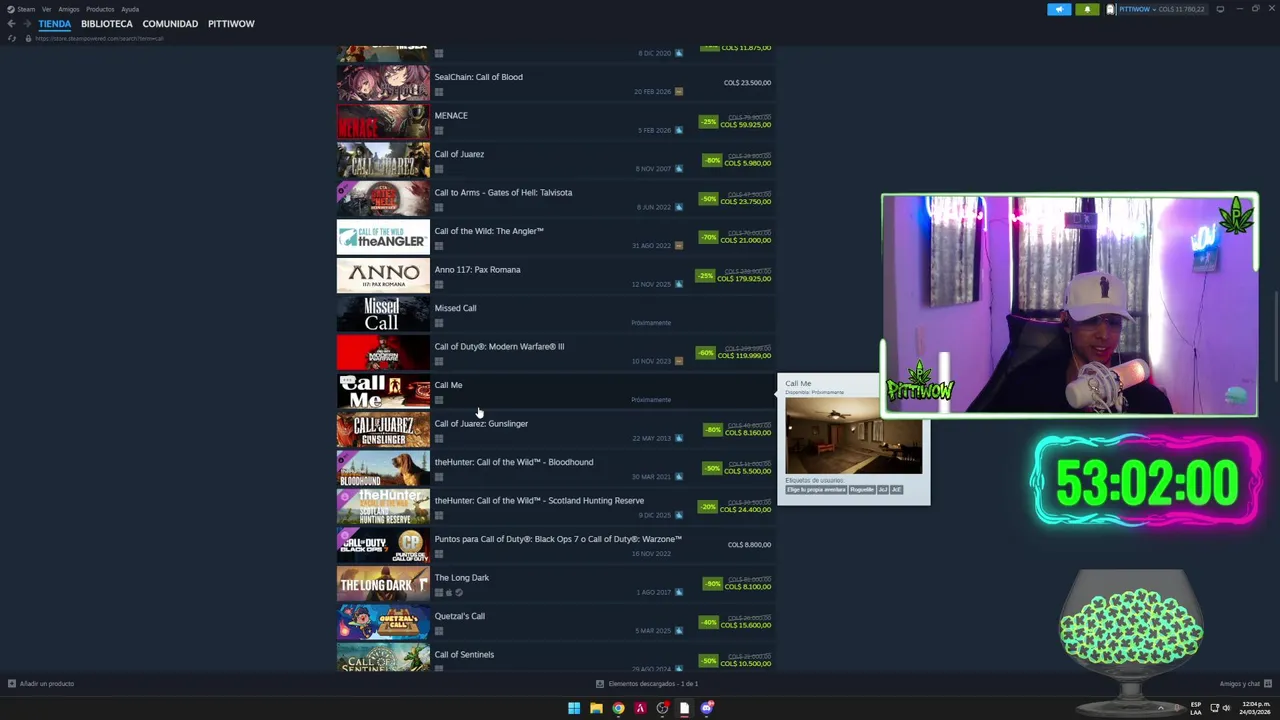
Task: Show hidden system tray icons chevron
Action: coord(1161,708)
